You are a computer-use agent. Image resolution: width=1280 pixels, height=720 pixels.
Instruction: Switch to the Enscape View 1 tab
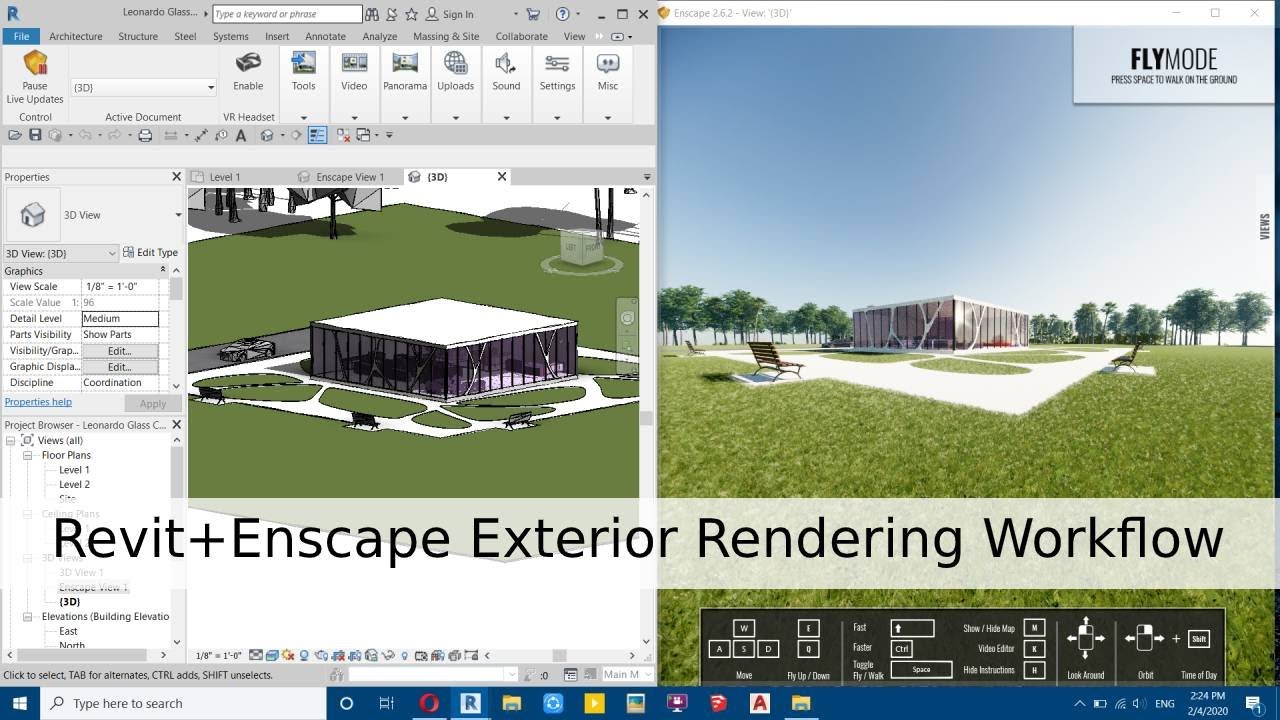tap(349, 177)
